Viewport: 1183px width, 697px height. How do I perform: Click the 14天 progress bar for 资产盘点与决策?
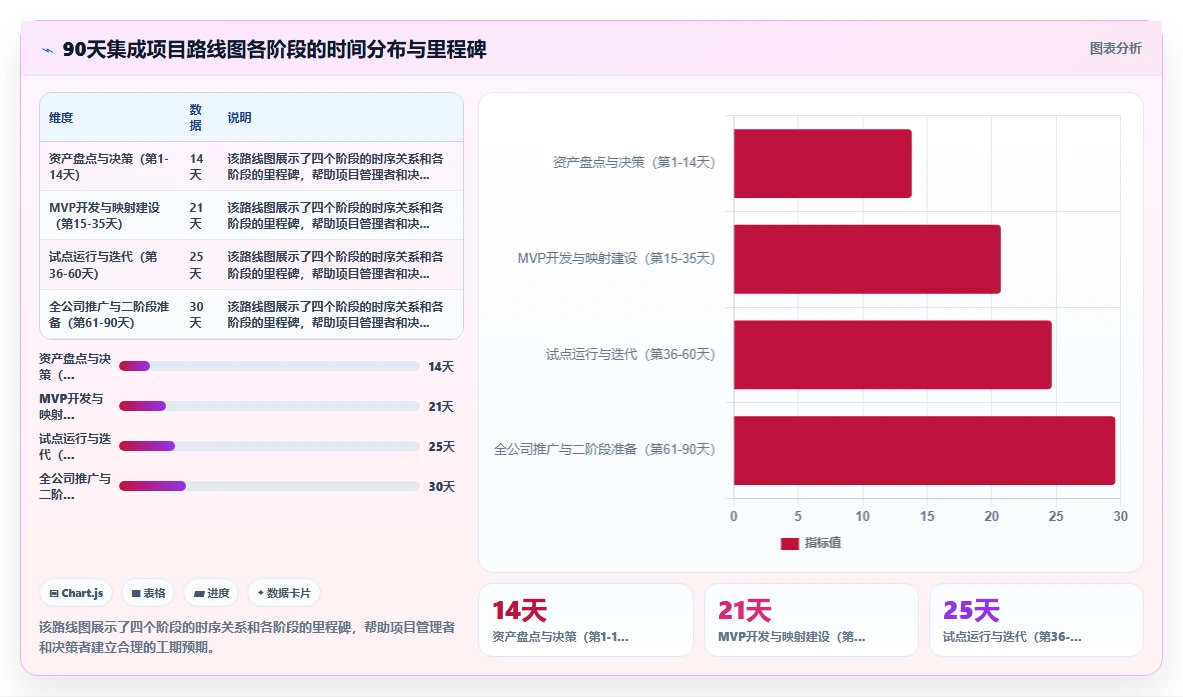pyautogui.click(x=269, y=366)
